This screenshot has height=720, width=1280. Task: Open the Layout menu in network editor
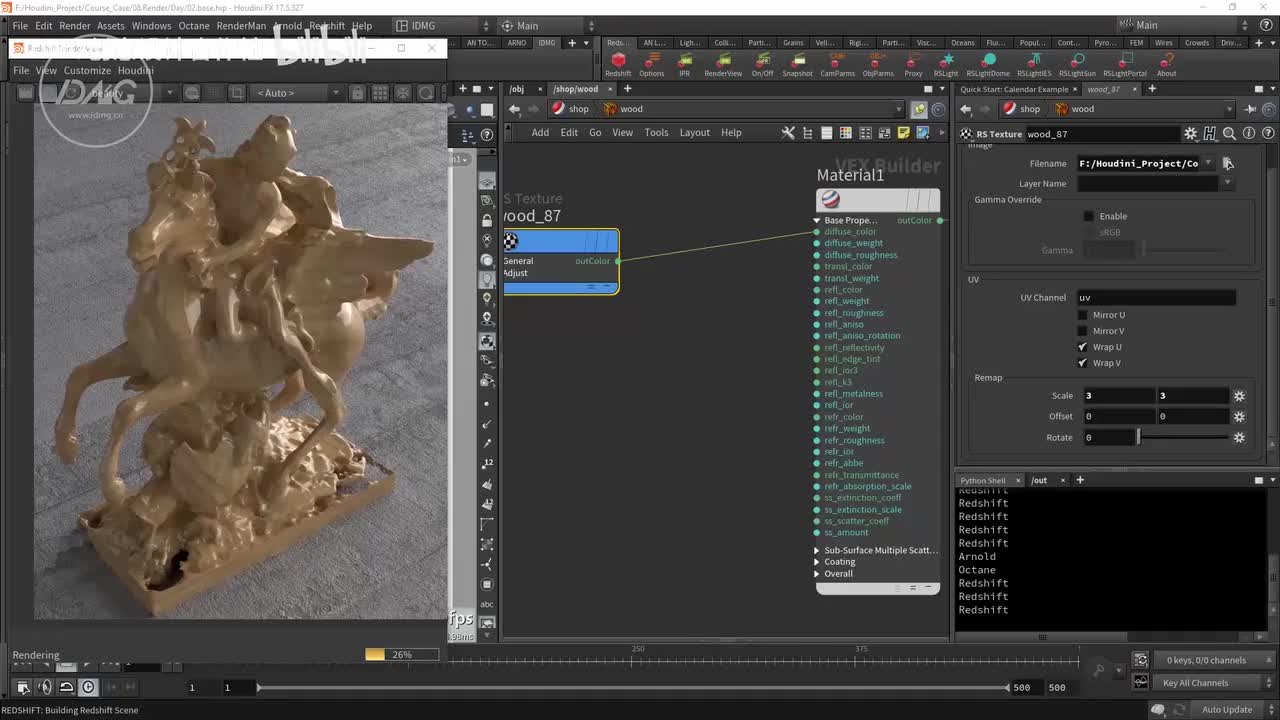click(694, 132)
